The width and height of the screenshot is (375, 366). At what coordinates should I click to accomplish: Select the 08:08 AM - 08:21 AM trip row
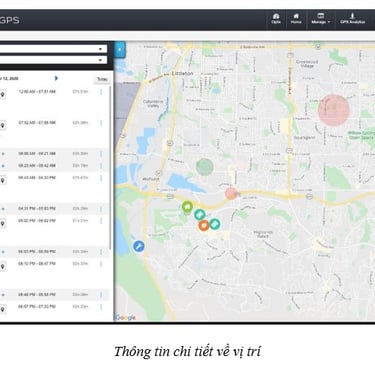pyautogui.click(x=54, y=154)
